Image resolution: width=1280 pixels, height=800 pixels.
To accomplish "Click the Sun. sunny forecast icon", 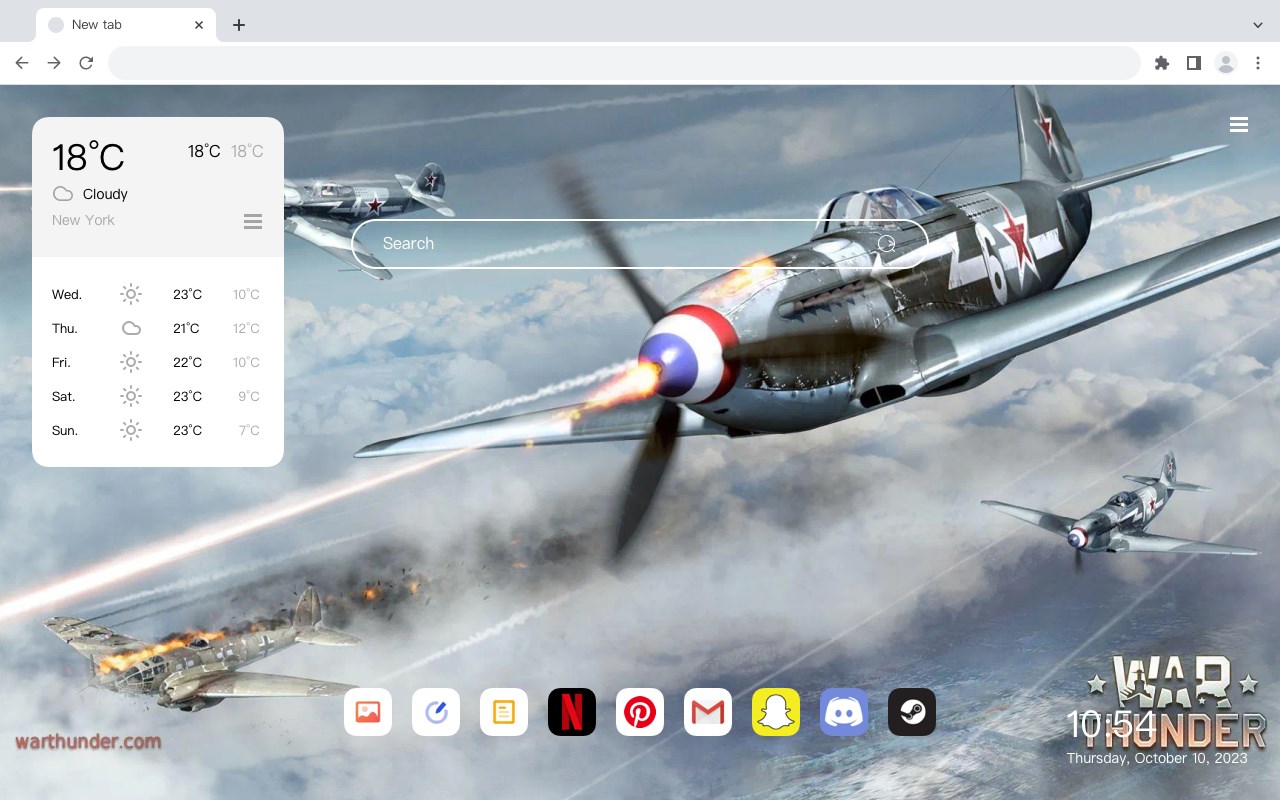I will (x=131, y=430).
